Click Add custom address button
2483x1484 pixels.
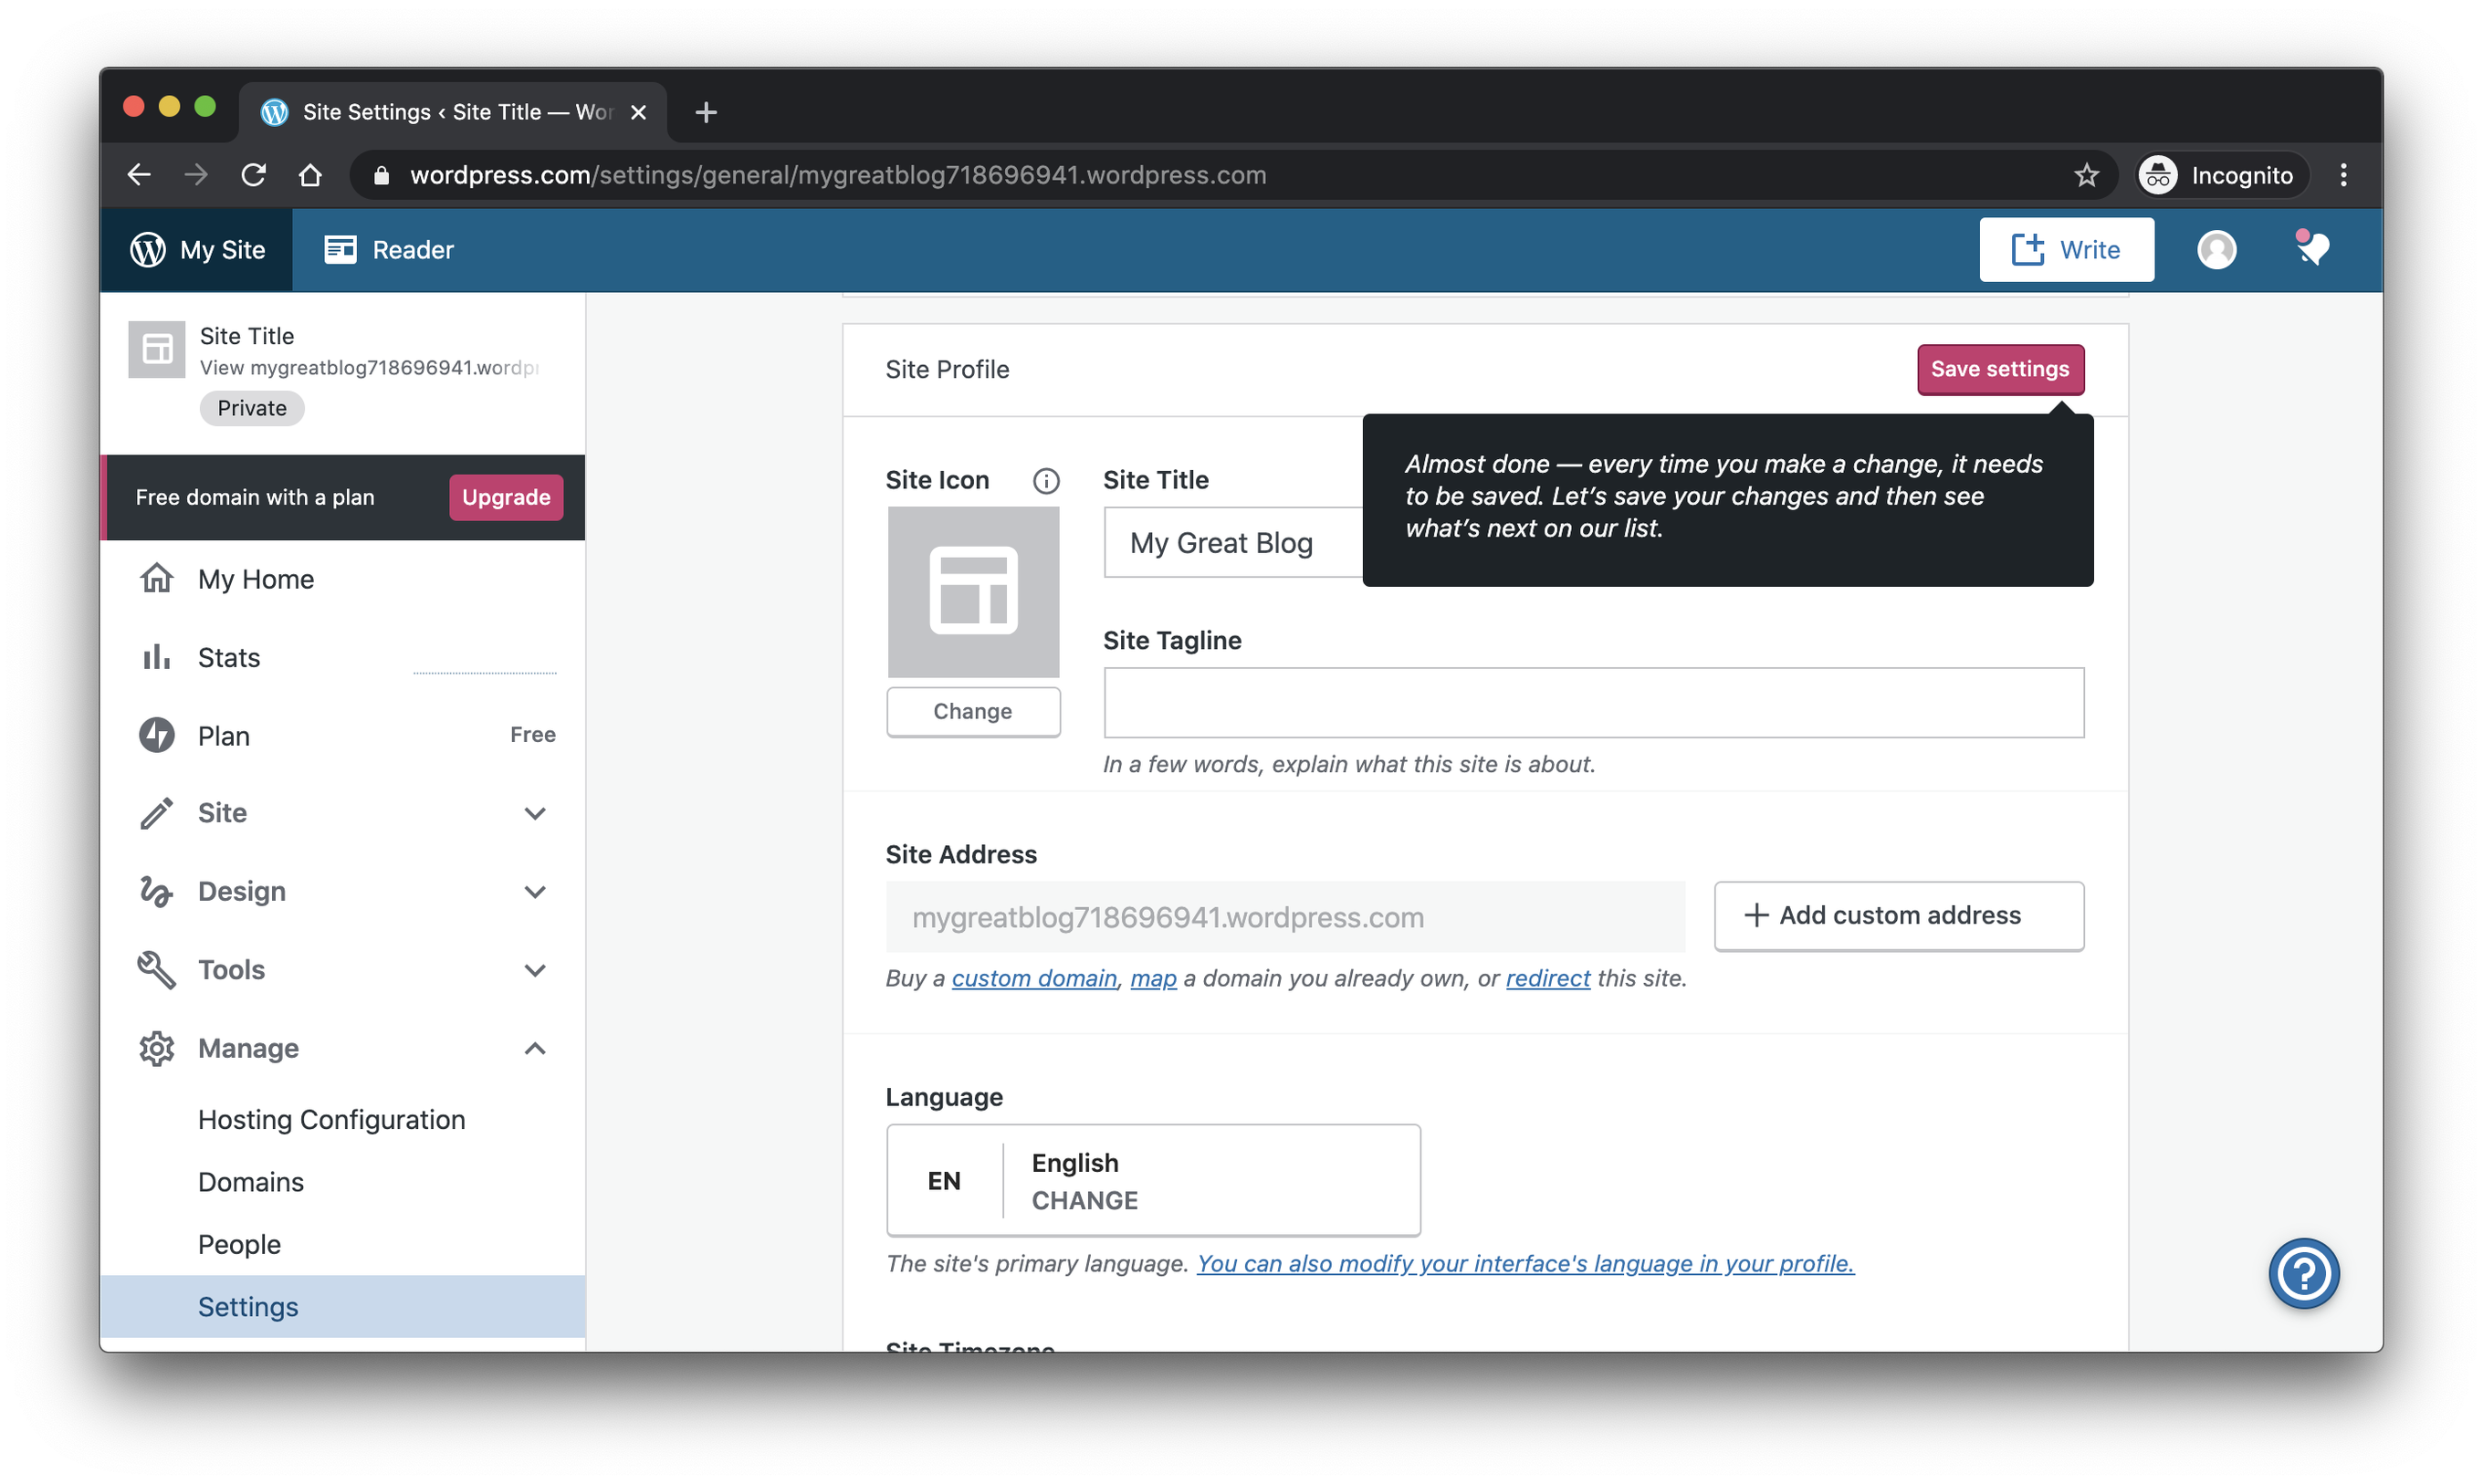coord(1898,916)
